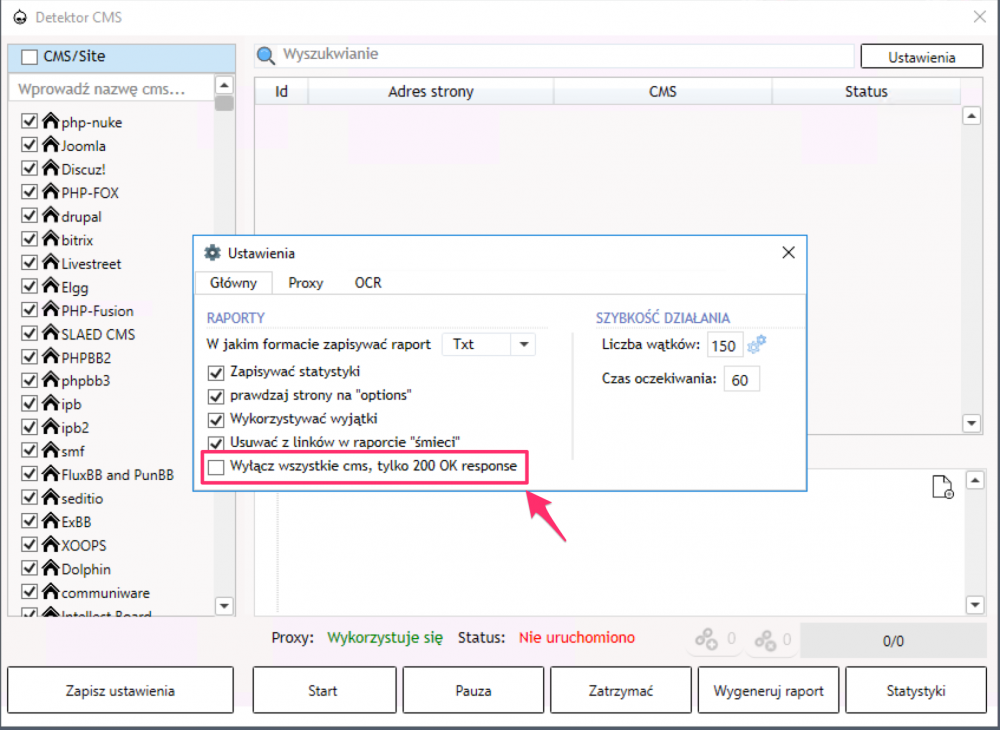1000x730 pixels.
Task: Click the house icon beside ipb2
Action: tap(50, 426)
